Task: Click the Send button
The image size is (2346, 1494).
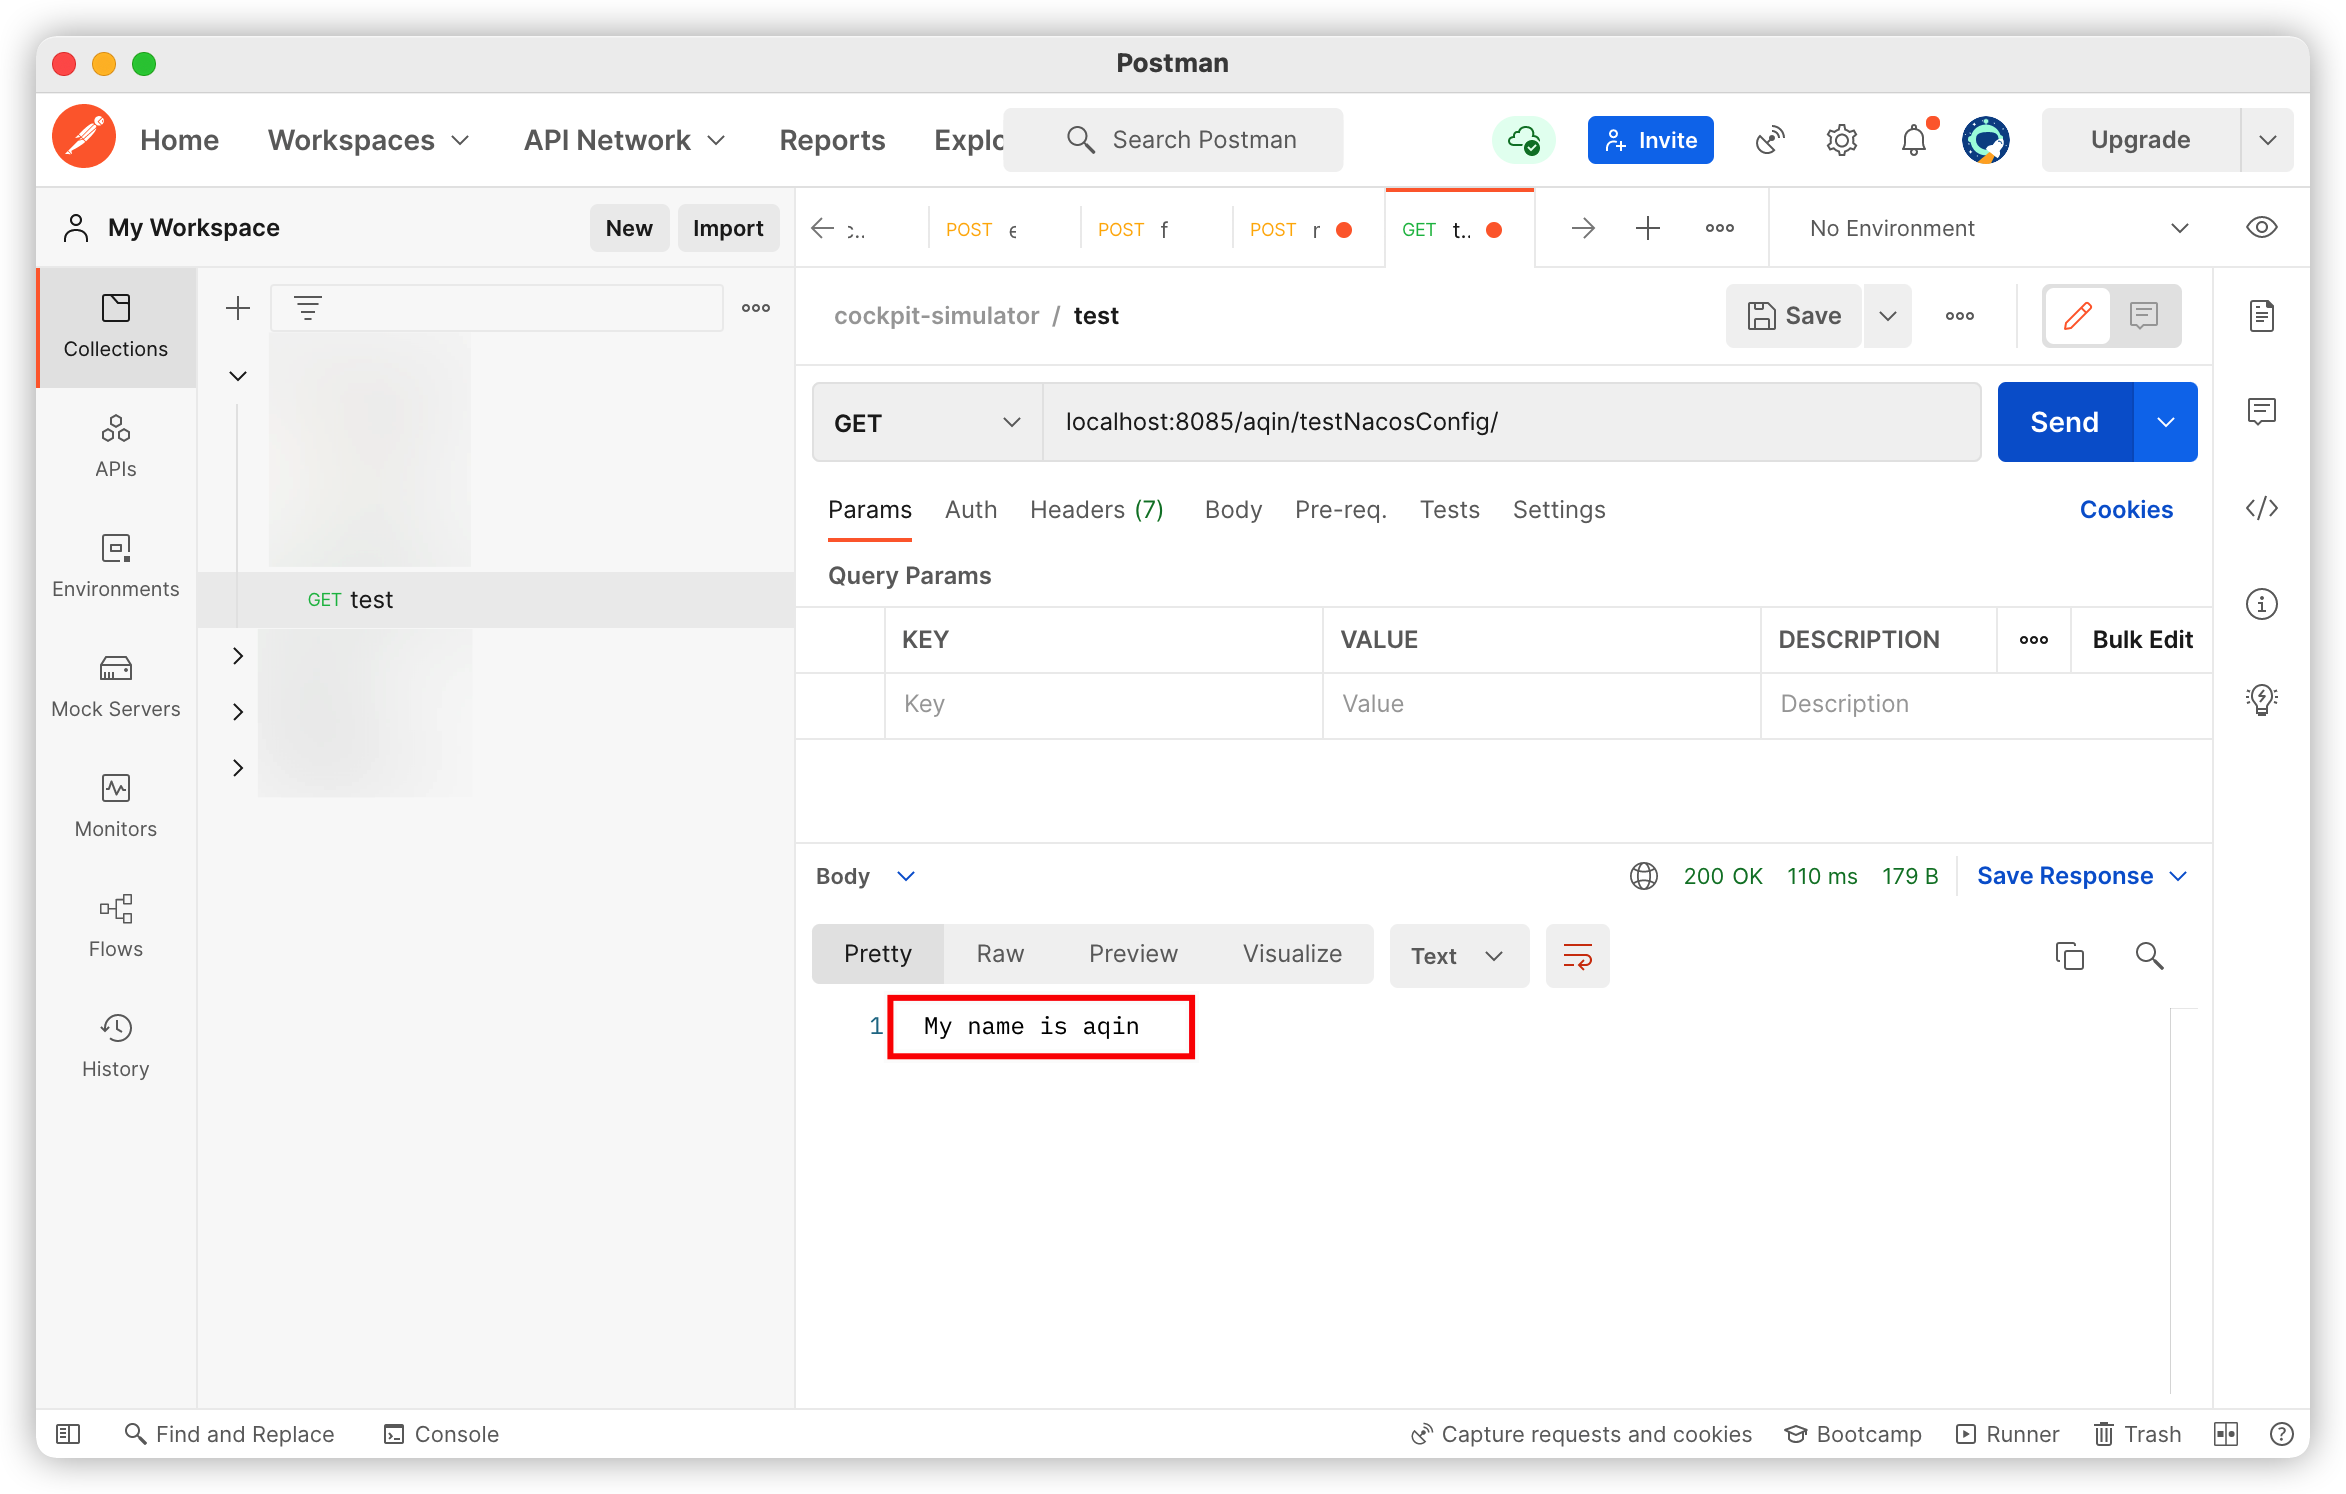Action: [x=2064, y=422]
